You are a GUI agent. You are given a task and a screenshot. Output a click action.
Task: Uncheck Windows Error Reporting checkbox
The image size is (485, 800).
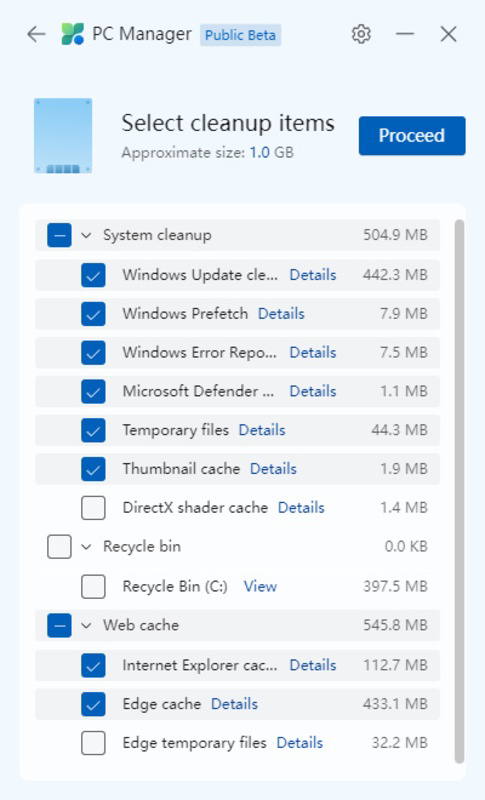click(x=93, y=353)
